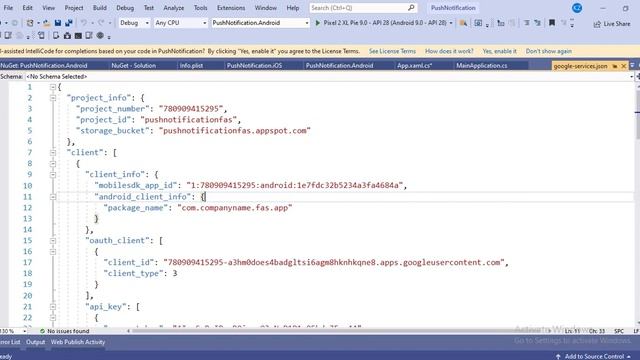Screen dimensions: 640x360
Task: Click the window layout toolbar icon
Action: [478, 23]
